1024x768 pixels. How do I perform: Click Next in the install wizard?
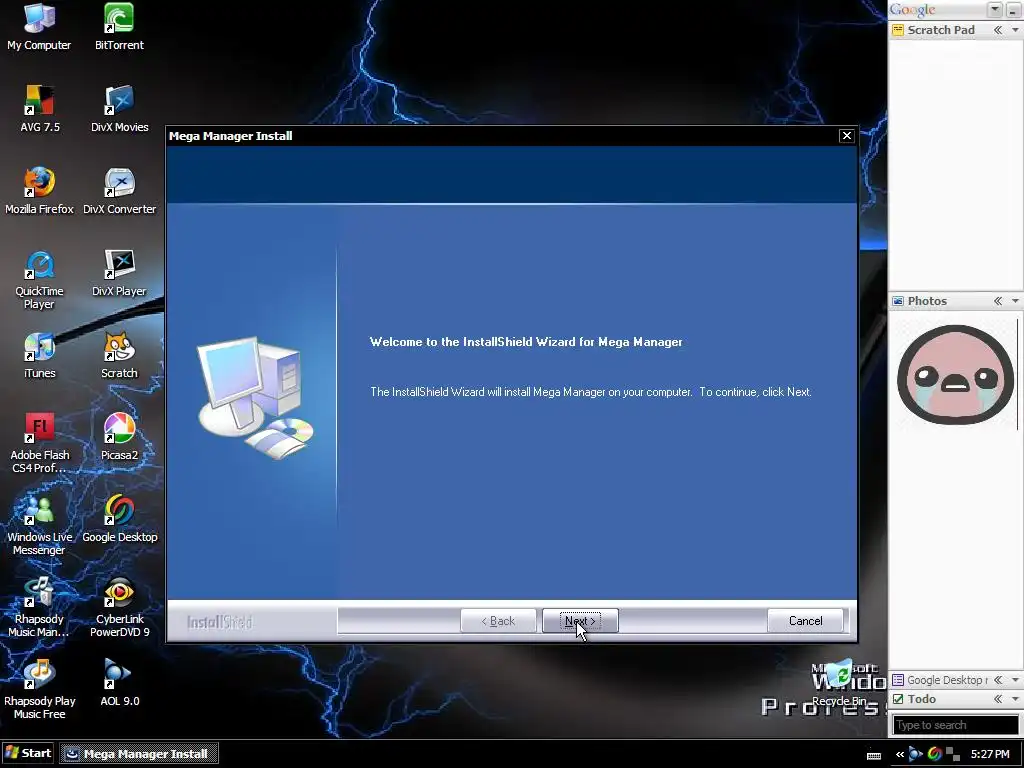[580, 620]
